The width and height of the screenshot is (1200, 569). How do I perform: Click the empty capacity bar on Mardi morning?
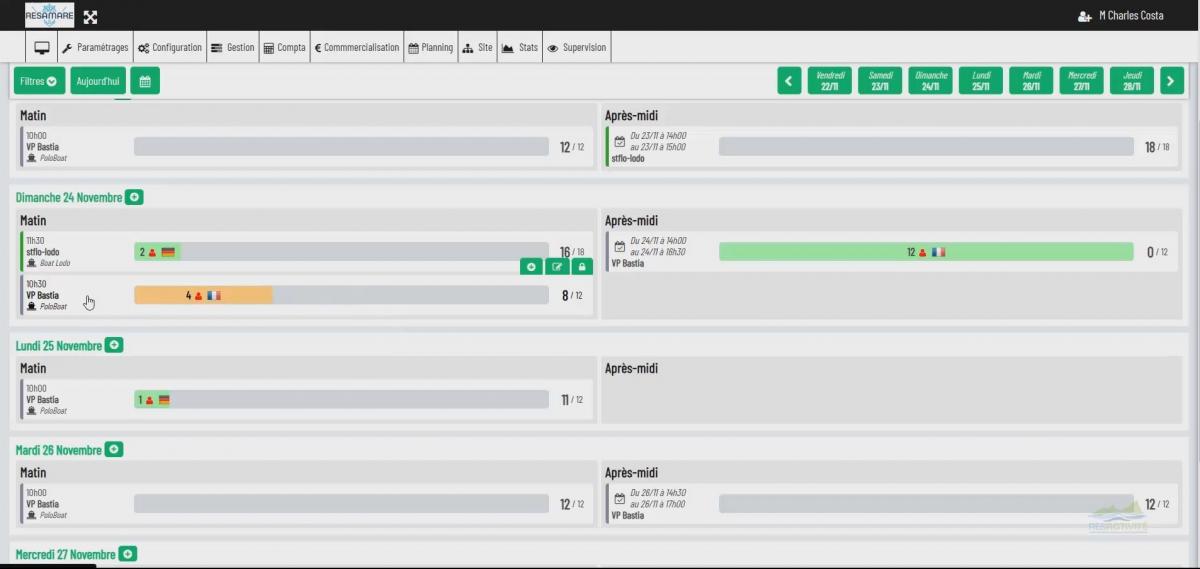tap(341, 504)
